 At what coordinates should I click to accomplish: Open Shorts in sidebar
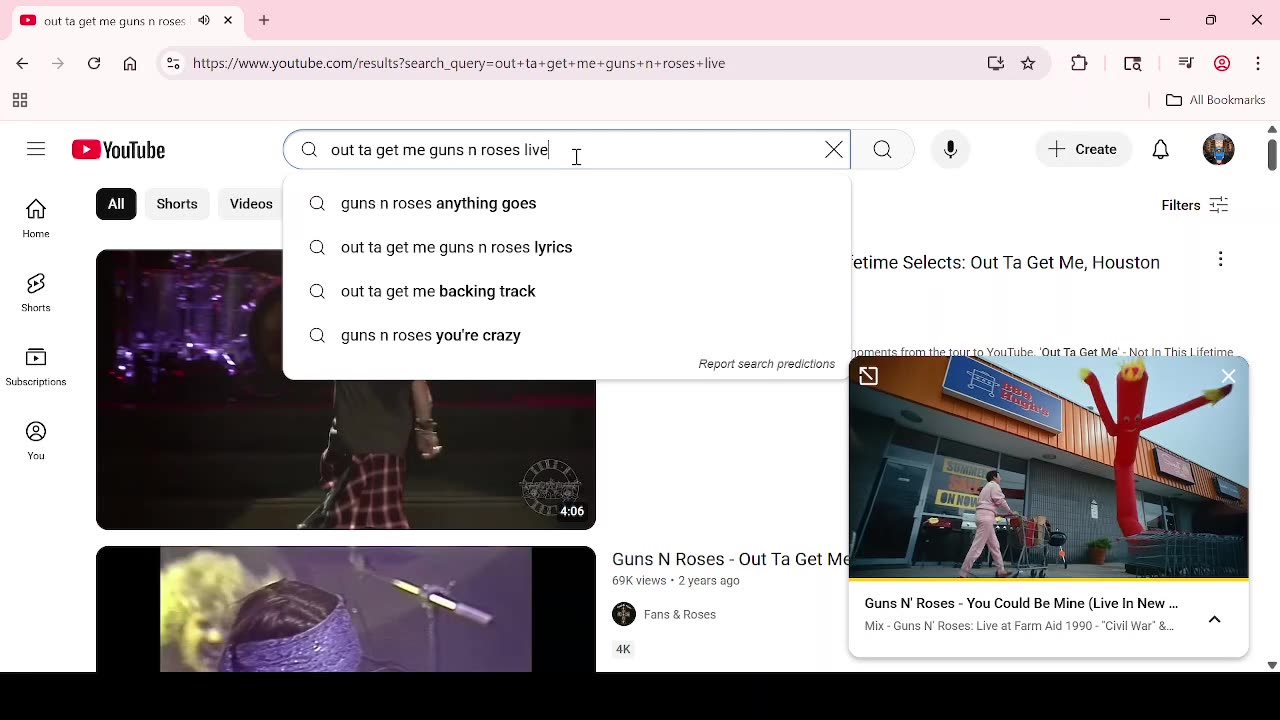[x=36, y=292]
